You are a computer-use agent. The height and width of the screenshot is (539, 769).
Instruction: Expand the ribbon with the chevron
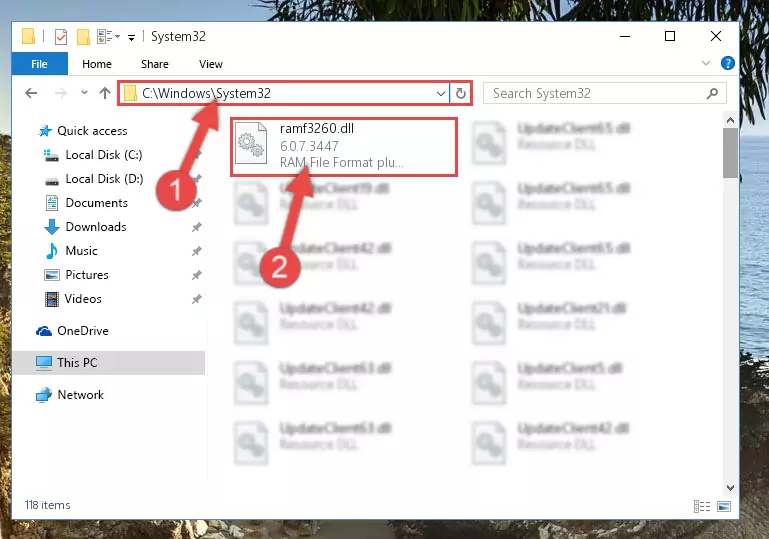(706, 63)
